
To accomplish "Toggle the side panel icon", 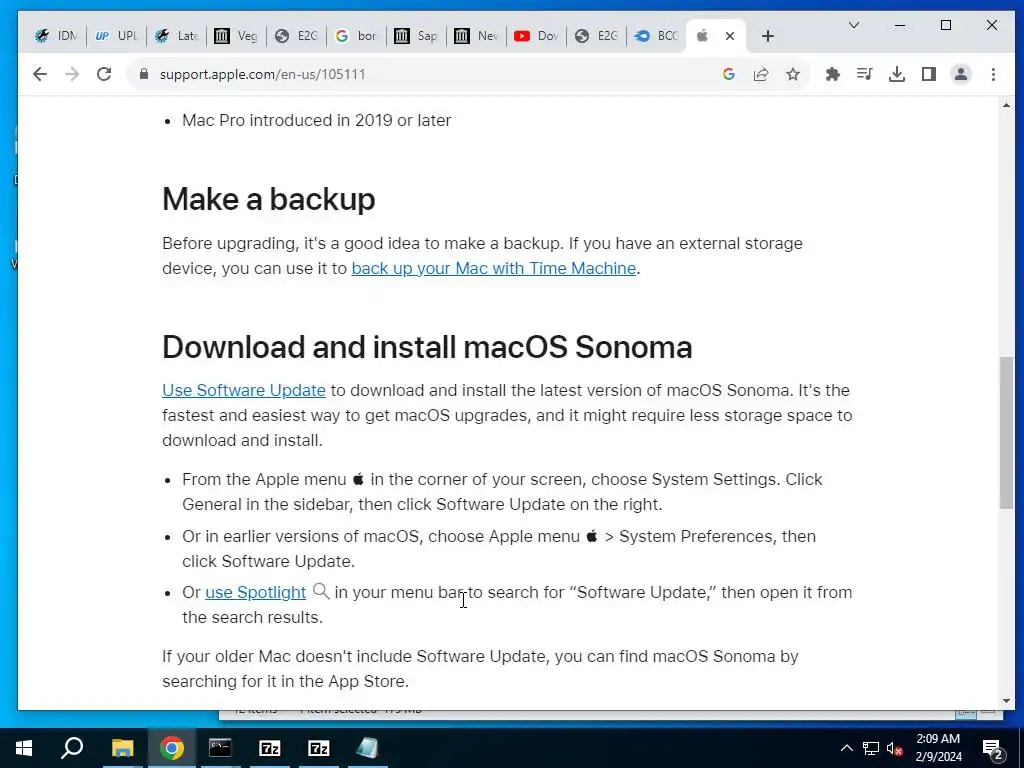I will (x=929, y=74).
